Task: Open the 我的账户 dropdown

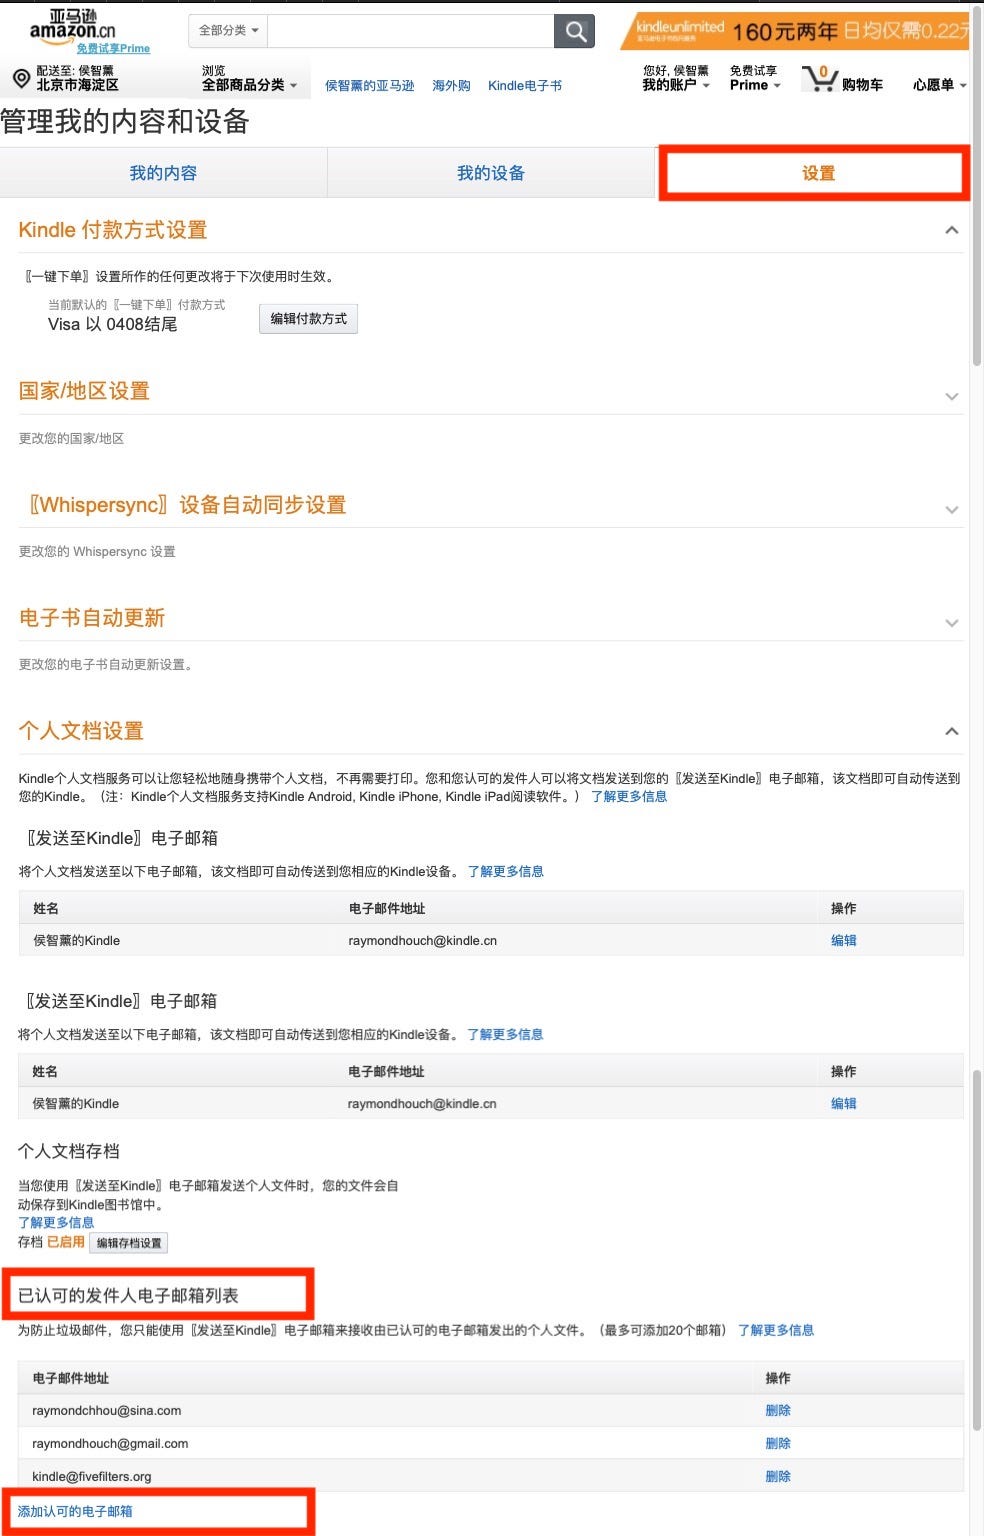Action: click(676, 85)
